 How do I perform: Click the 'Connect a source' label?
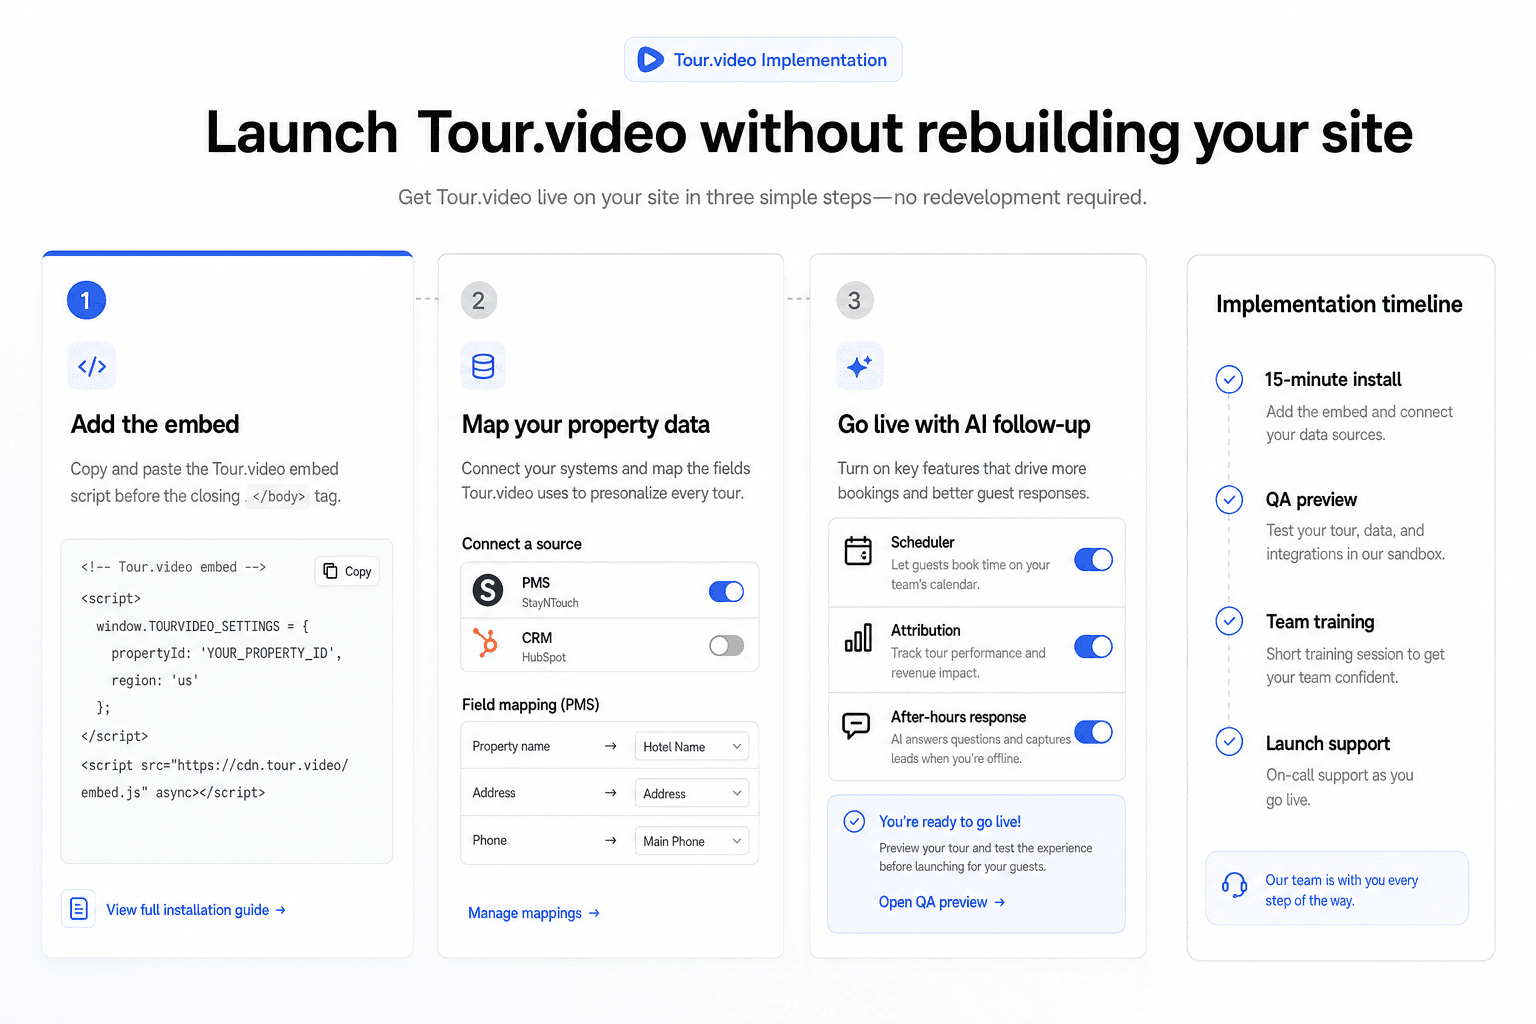coord(522,544)
